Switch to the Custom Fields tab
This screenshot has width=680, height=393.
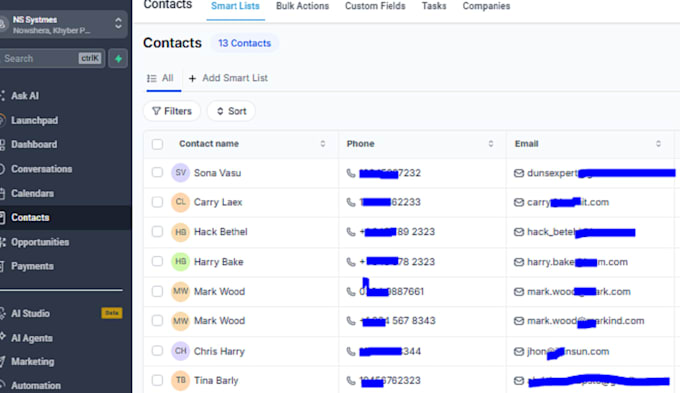375,6
